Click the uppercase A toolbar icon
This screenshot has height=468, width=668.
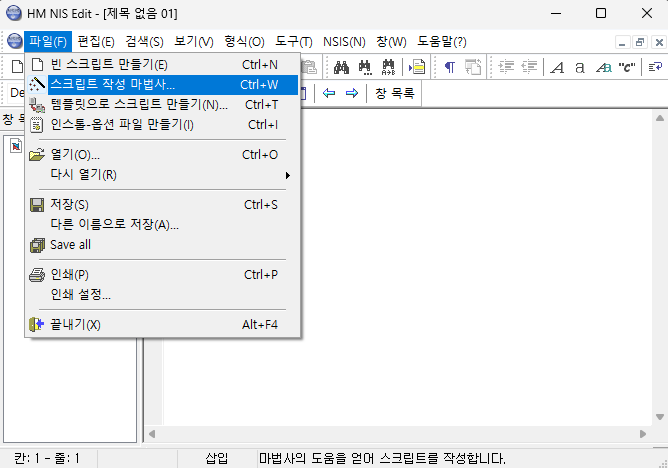click(557, 67)
